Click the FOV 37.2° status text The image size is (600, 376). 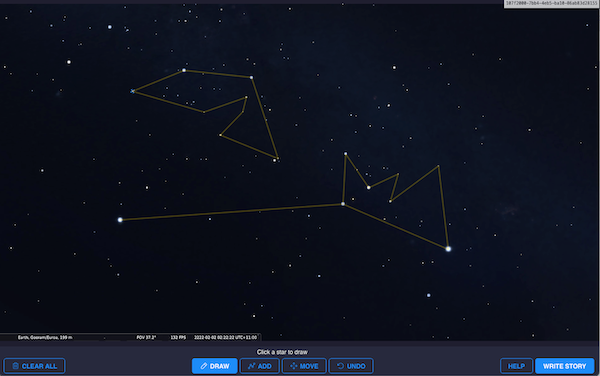click(146, 337)
